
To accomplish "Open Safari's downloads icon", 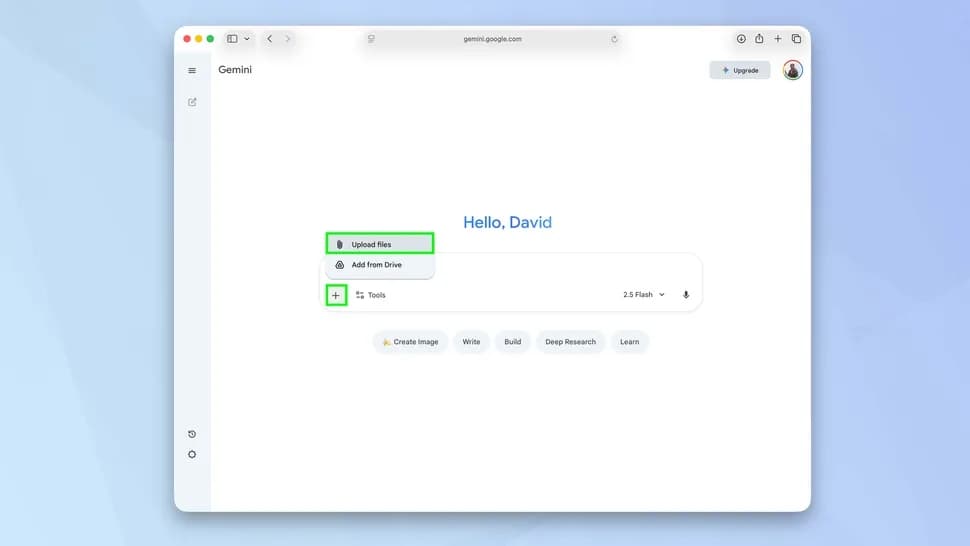I will click(x=741, y=39).
